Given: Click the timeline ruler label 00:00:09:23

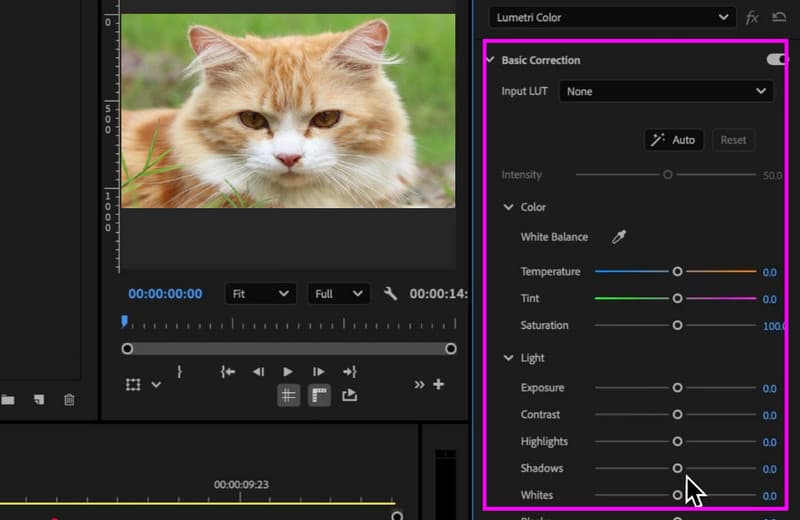Looking at the screenshot, I should pyautogui.click(x=241, y=484).
